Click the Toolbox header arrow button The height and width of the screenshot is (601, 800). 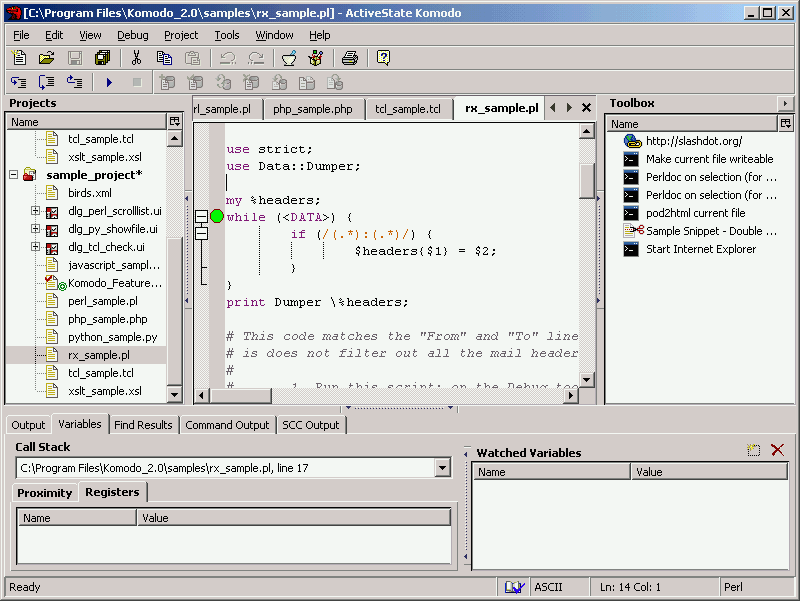tap(785, 104)
